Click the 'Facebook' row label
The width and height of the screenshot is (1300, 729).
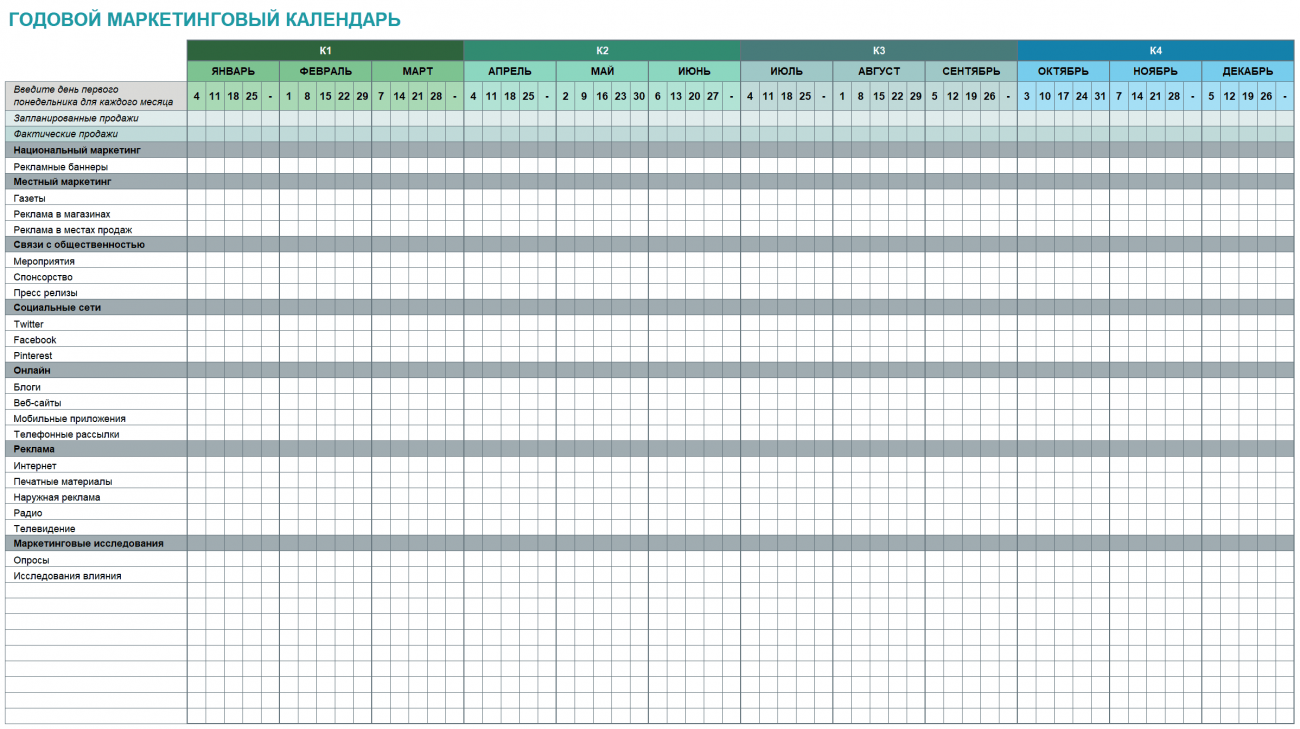[x=96, y=340]
